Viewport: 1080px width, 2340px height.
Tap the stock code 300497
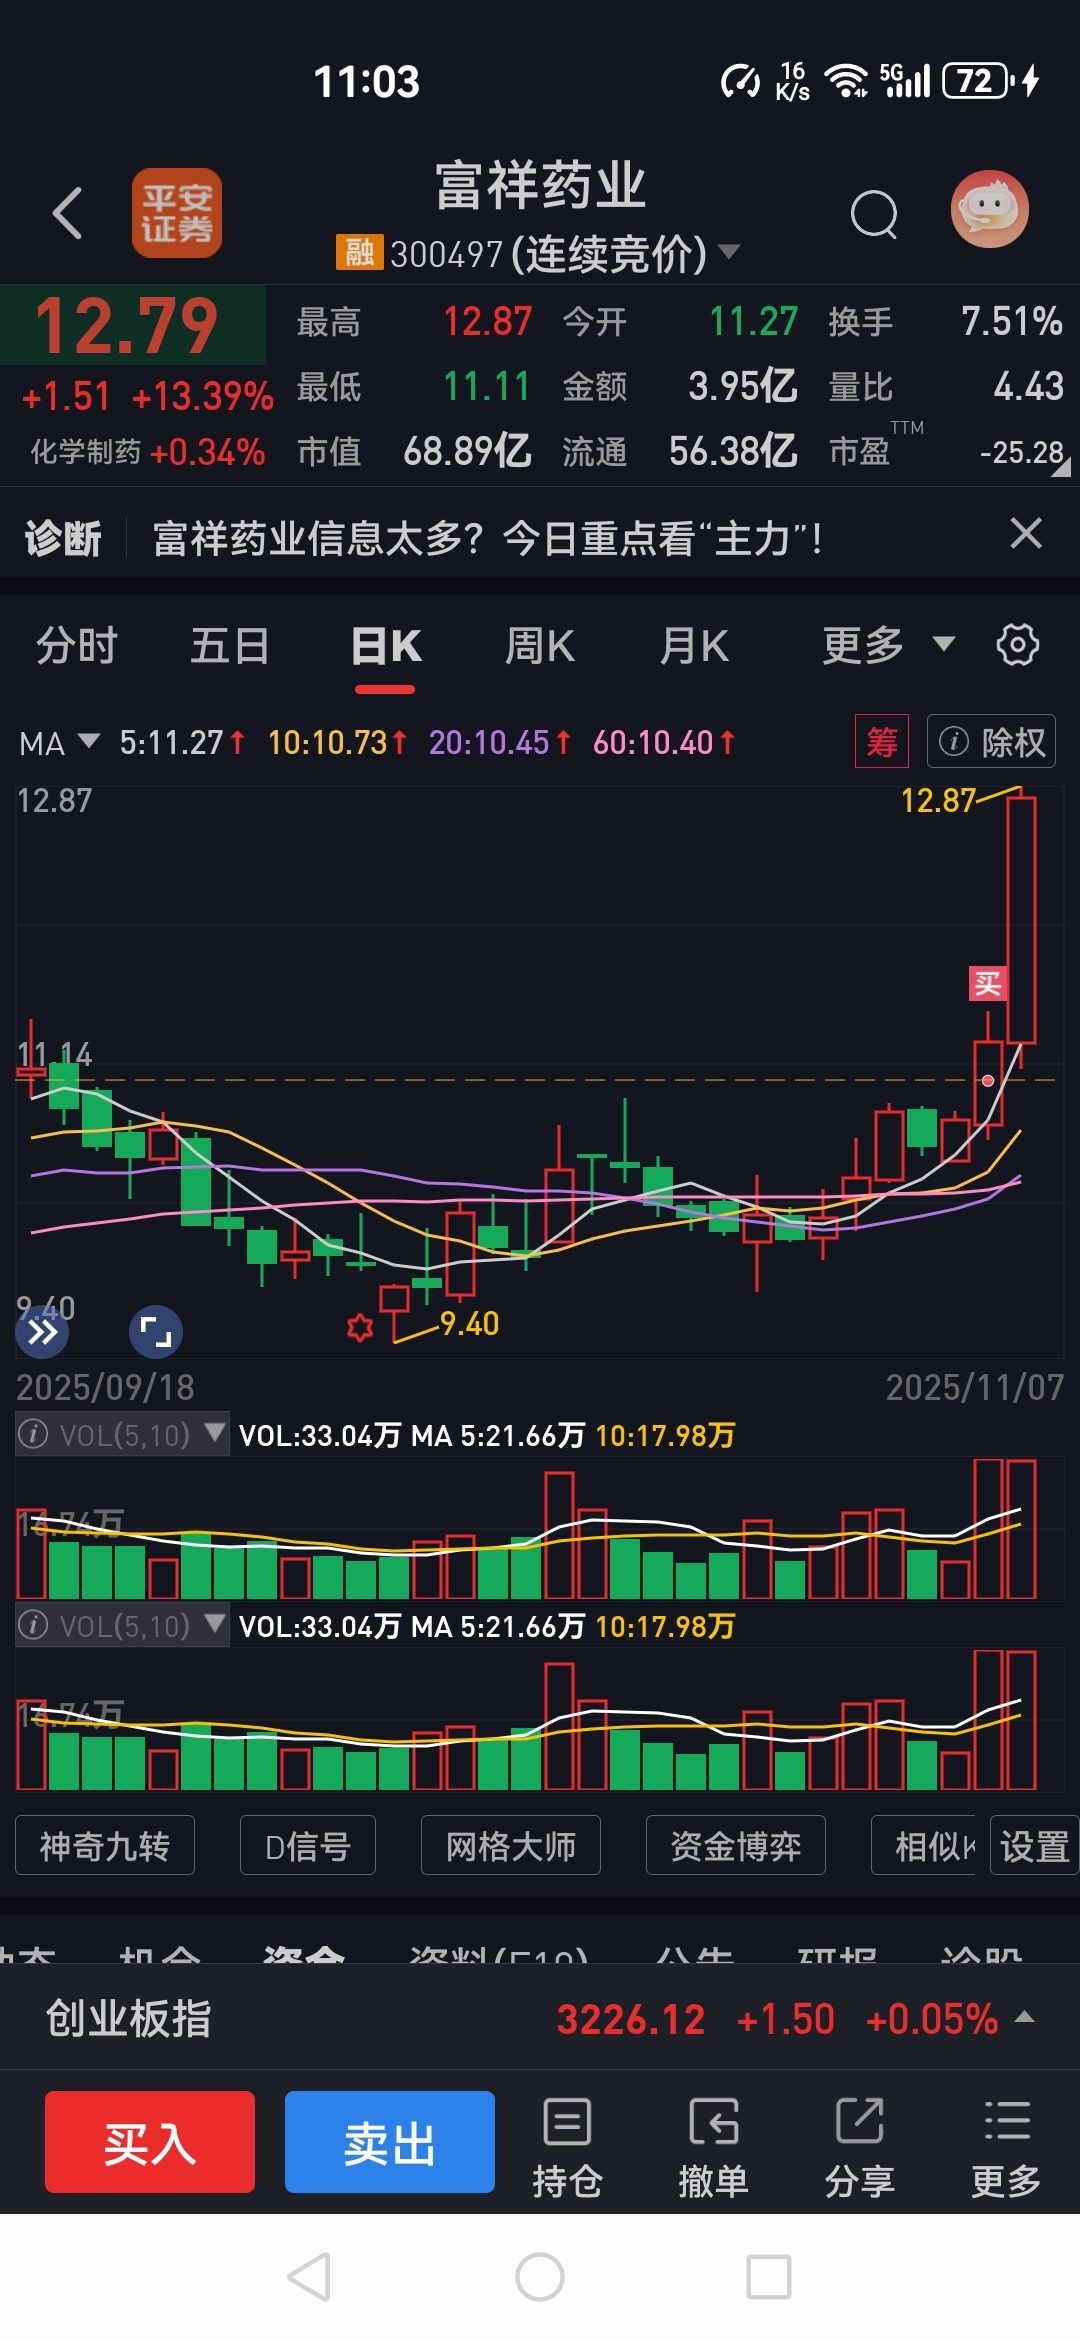click(446, 254)
